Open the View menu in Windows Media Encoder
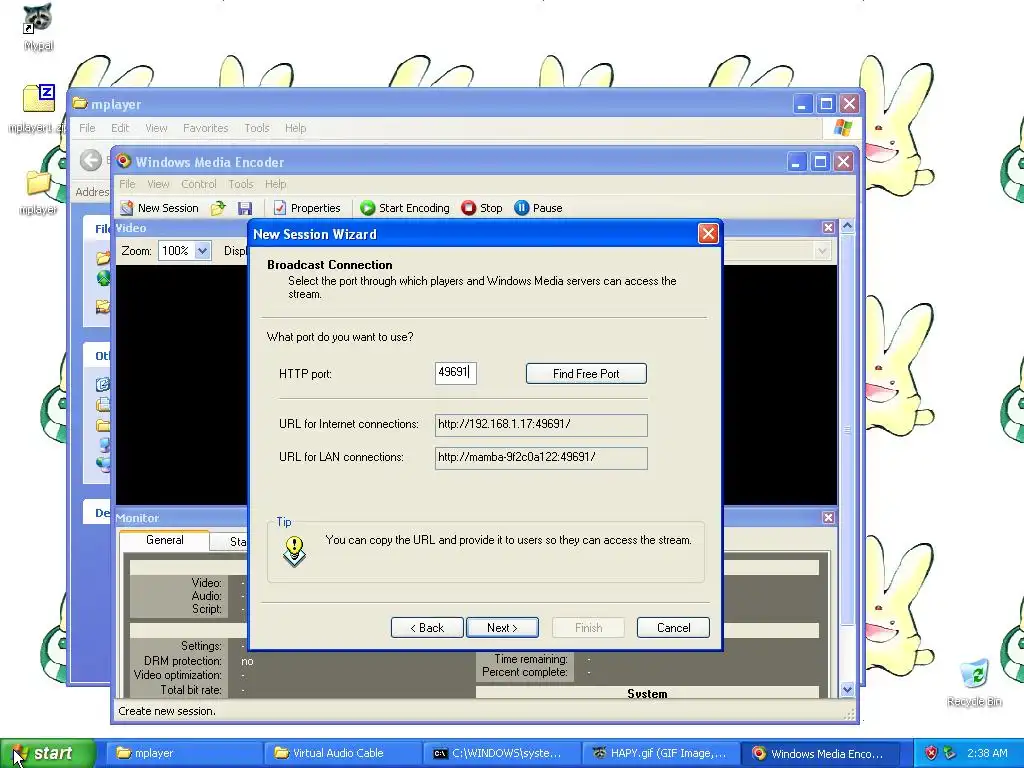 [x=158, y=184]
